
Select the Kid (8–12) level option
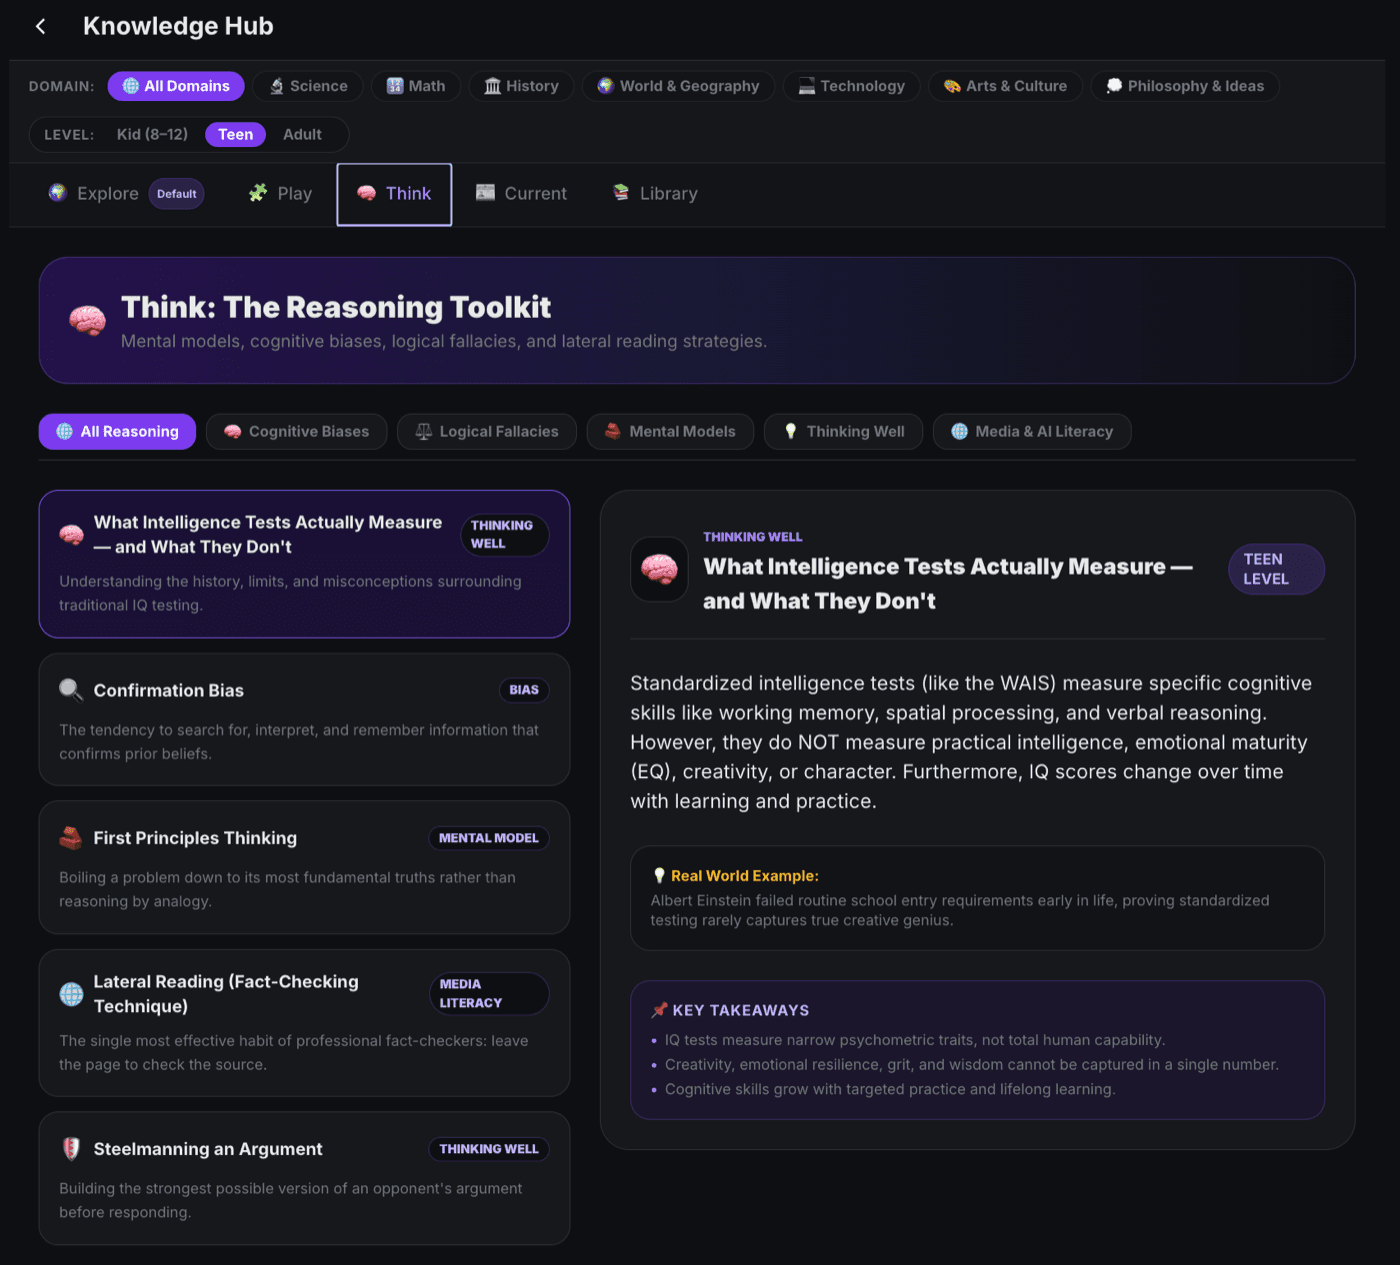point(152,134)
